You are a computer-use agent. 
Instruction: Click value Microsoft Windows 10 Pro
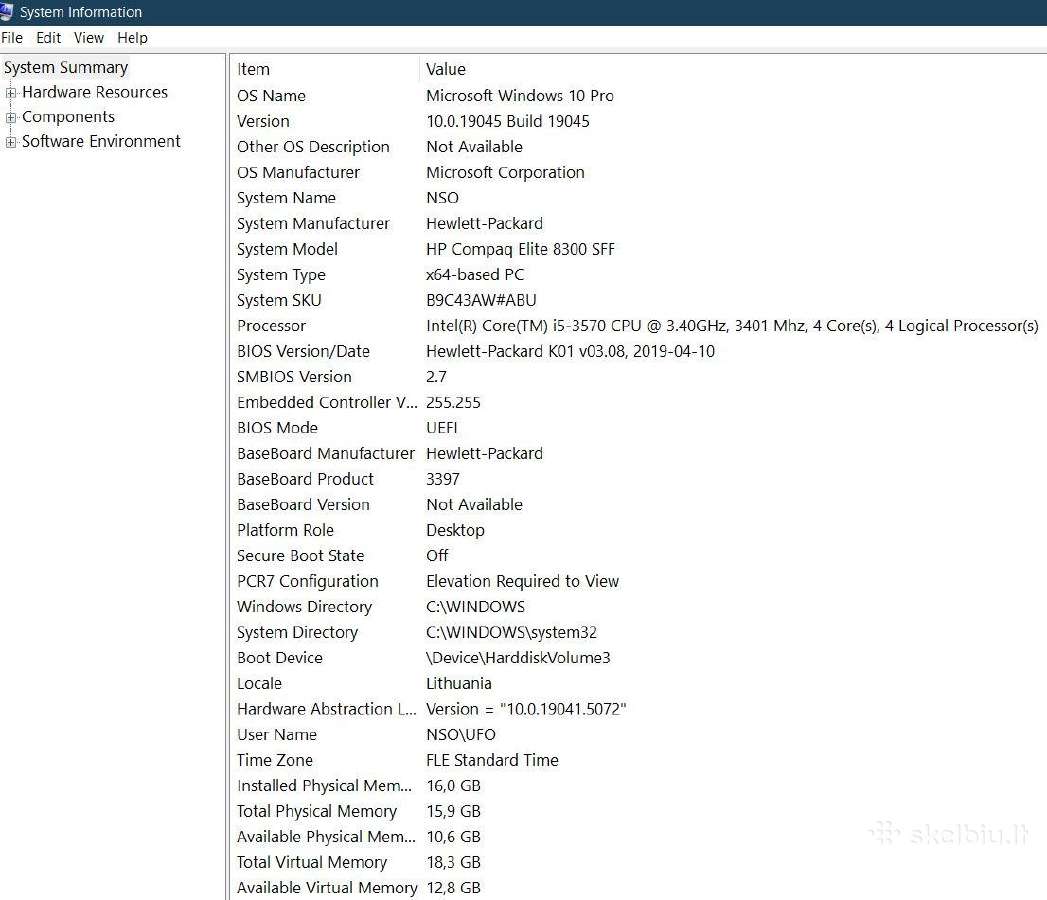point(520,95)
